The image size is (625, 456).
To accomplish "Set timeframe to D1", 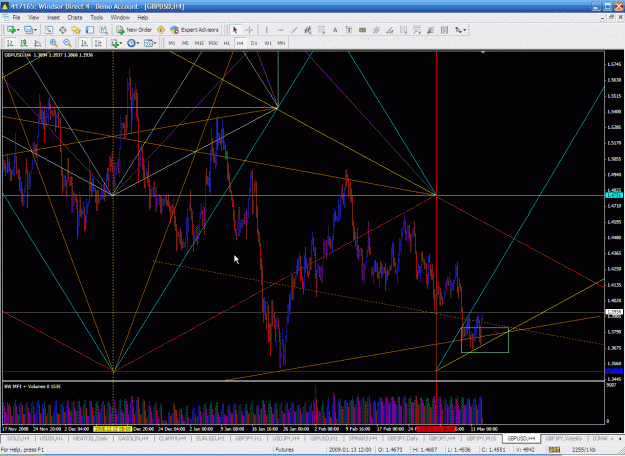I will pos(254,43).
